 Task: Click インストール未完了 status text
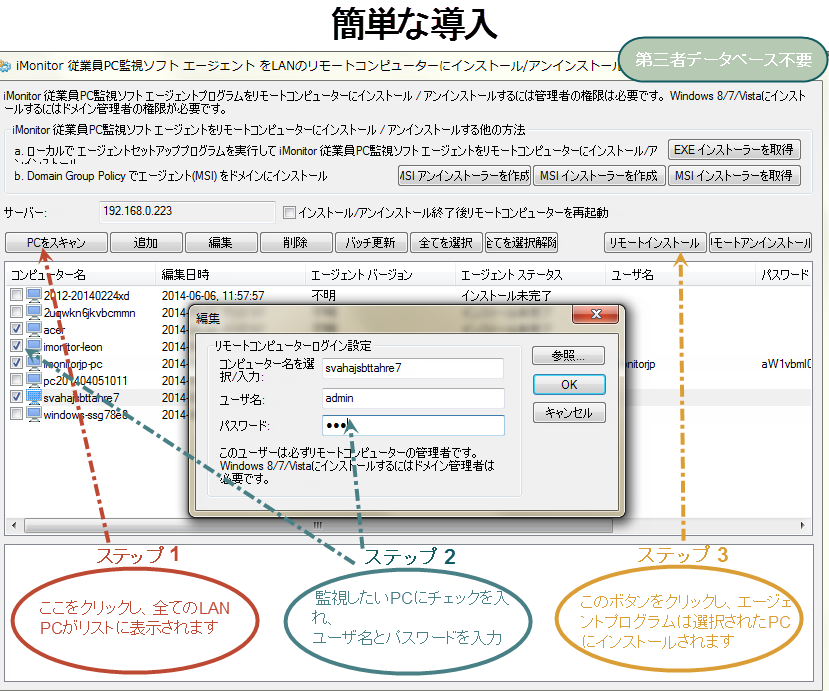(506, 296)
